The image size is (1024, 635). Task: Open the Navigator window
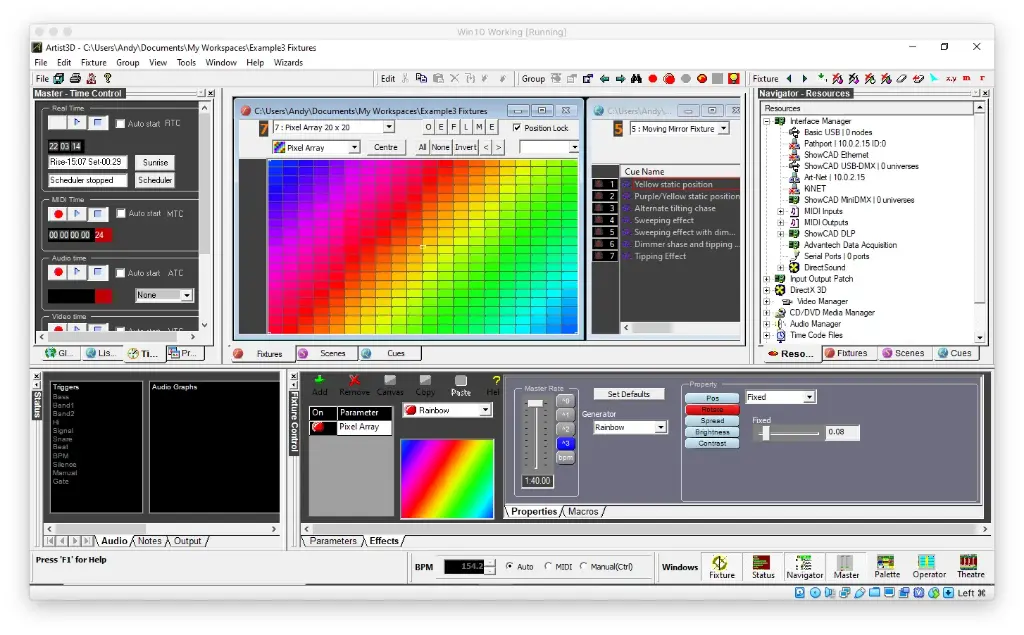coord(805,567)
